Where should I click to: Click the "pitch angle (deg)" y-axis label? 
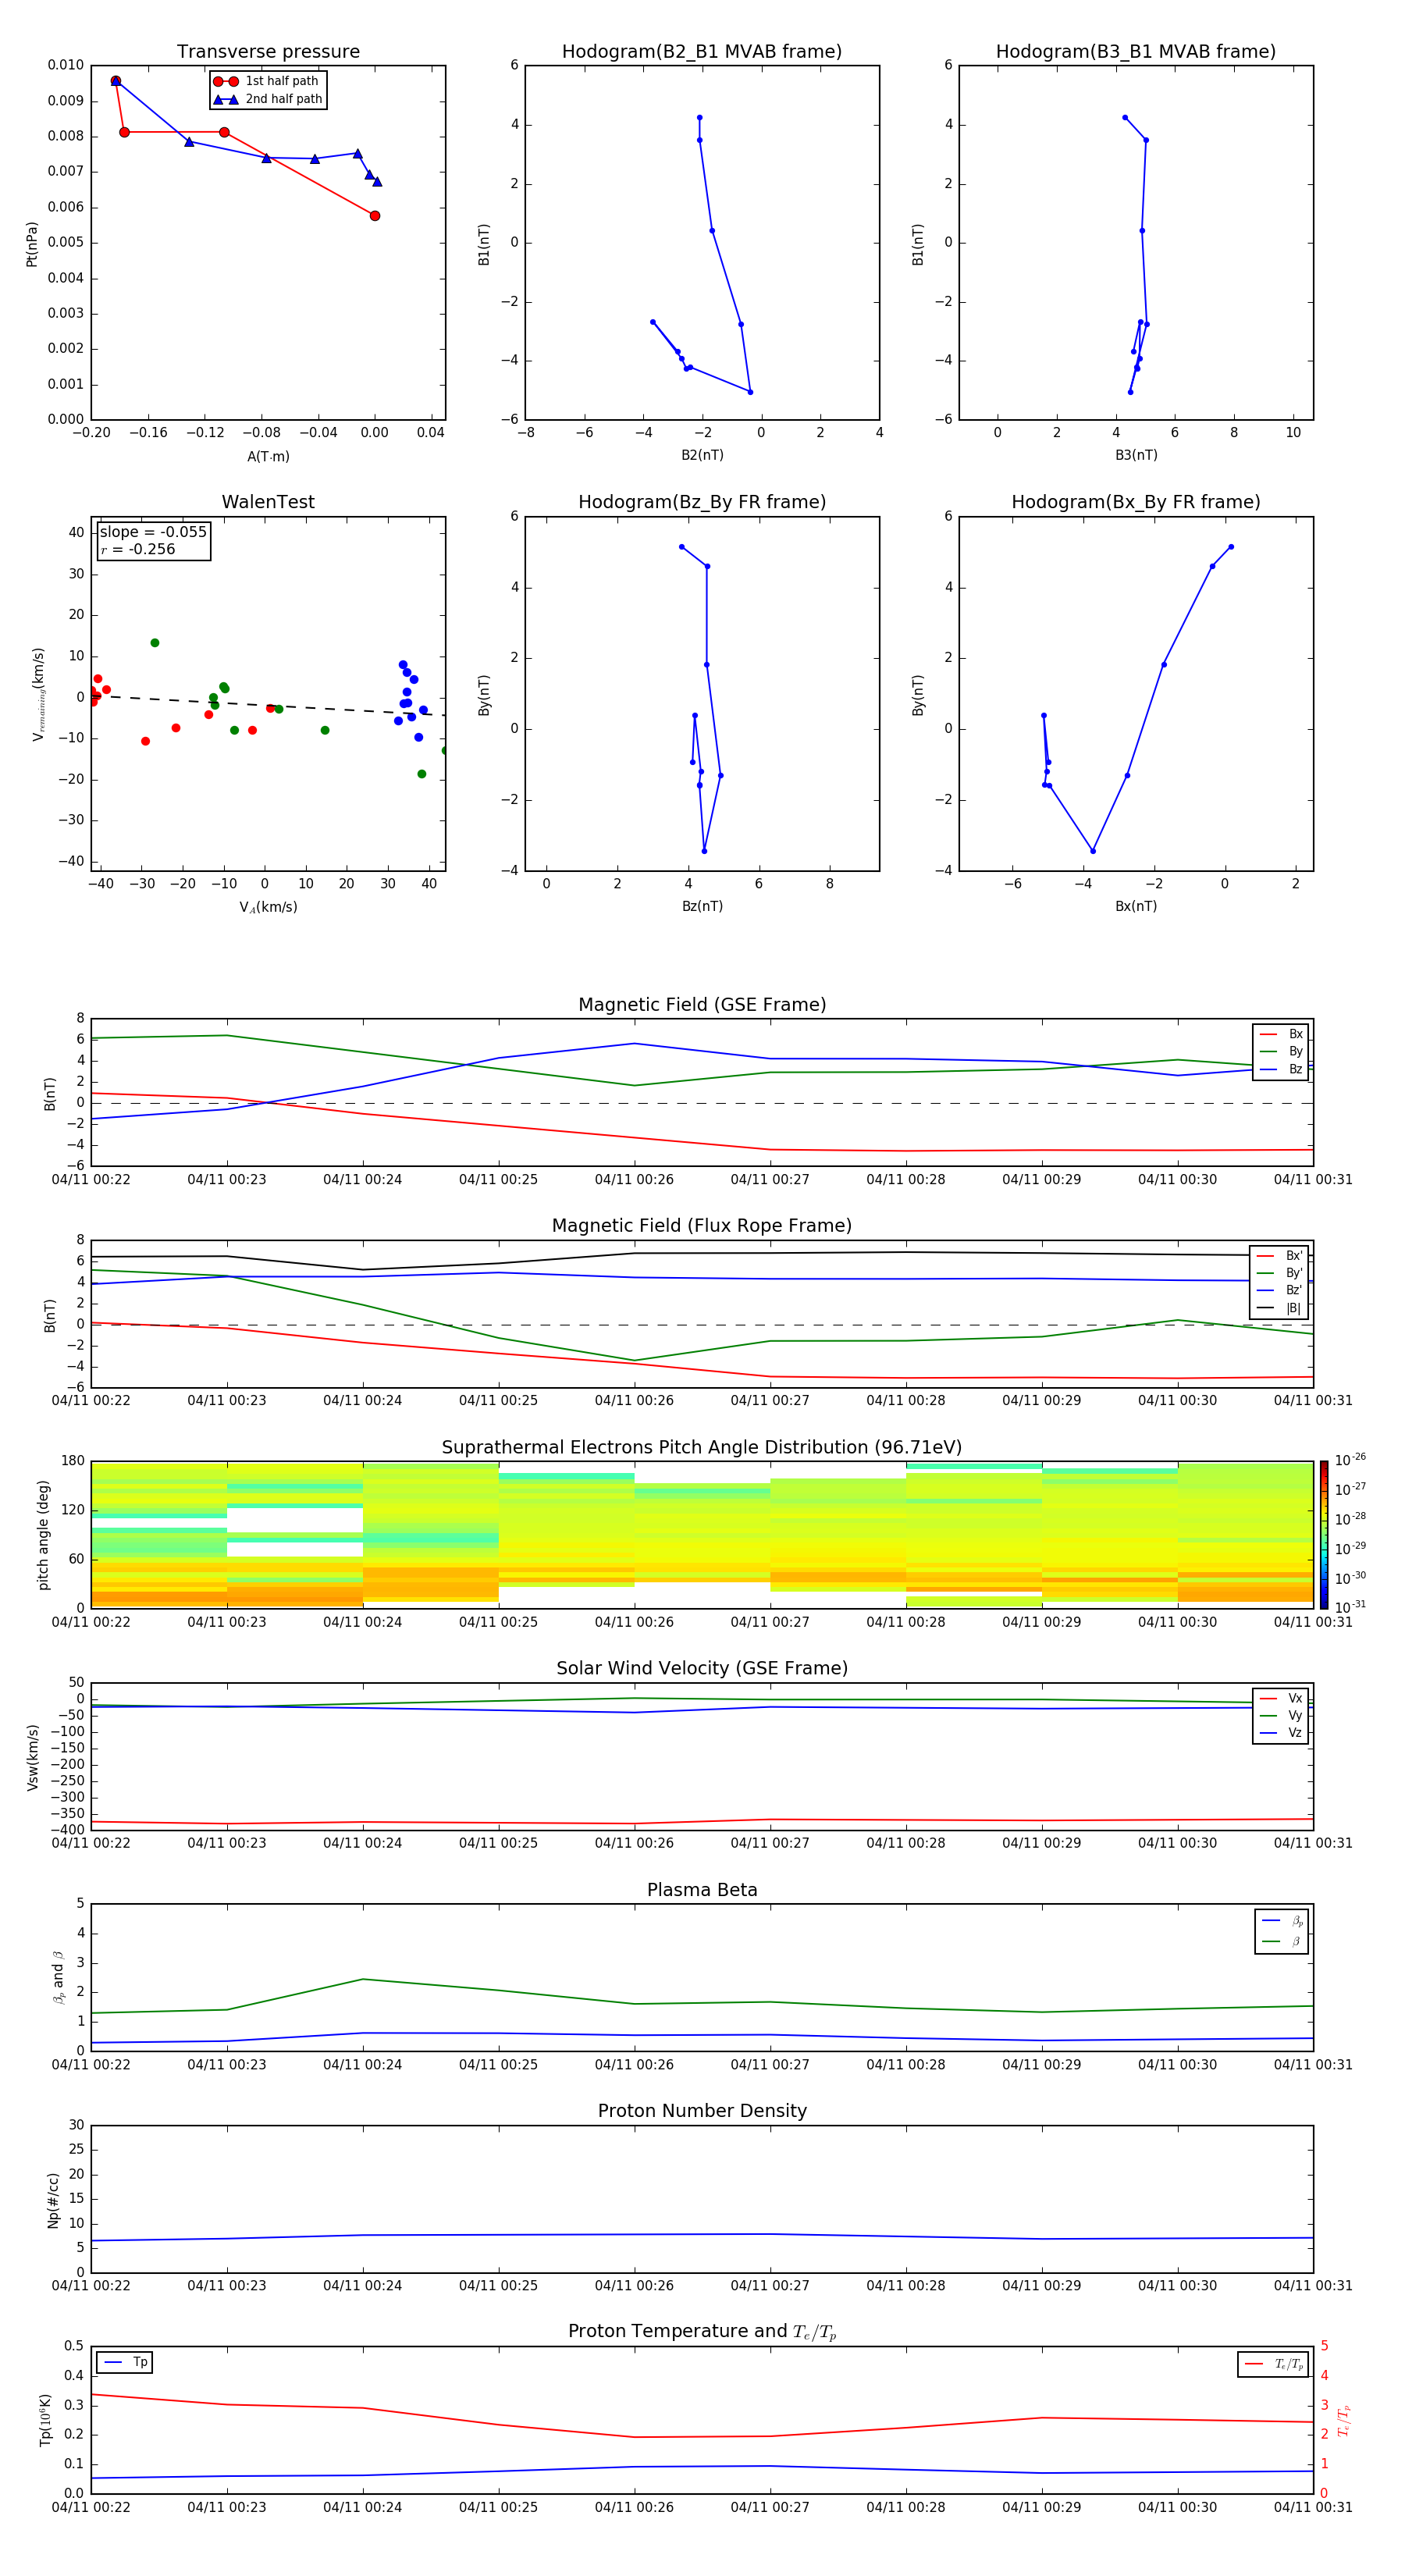(x=43, y=1535)
